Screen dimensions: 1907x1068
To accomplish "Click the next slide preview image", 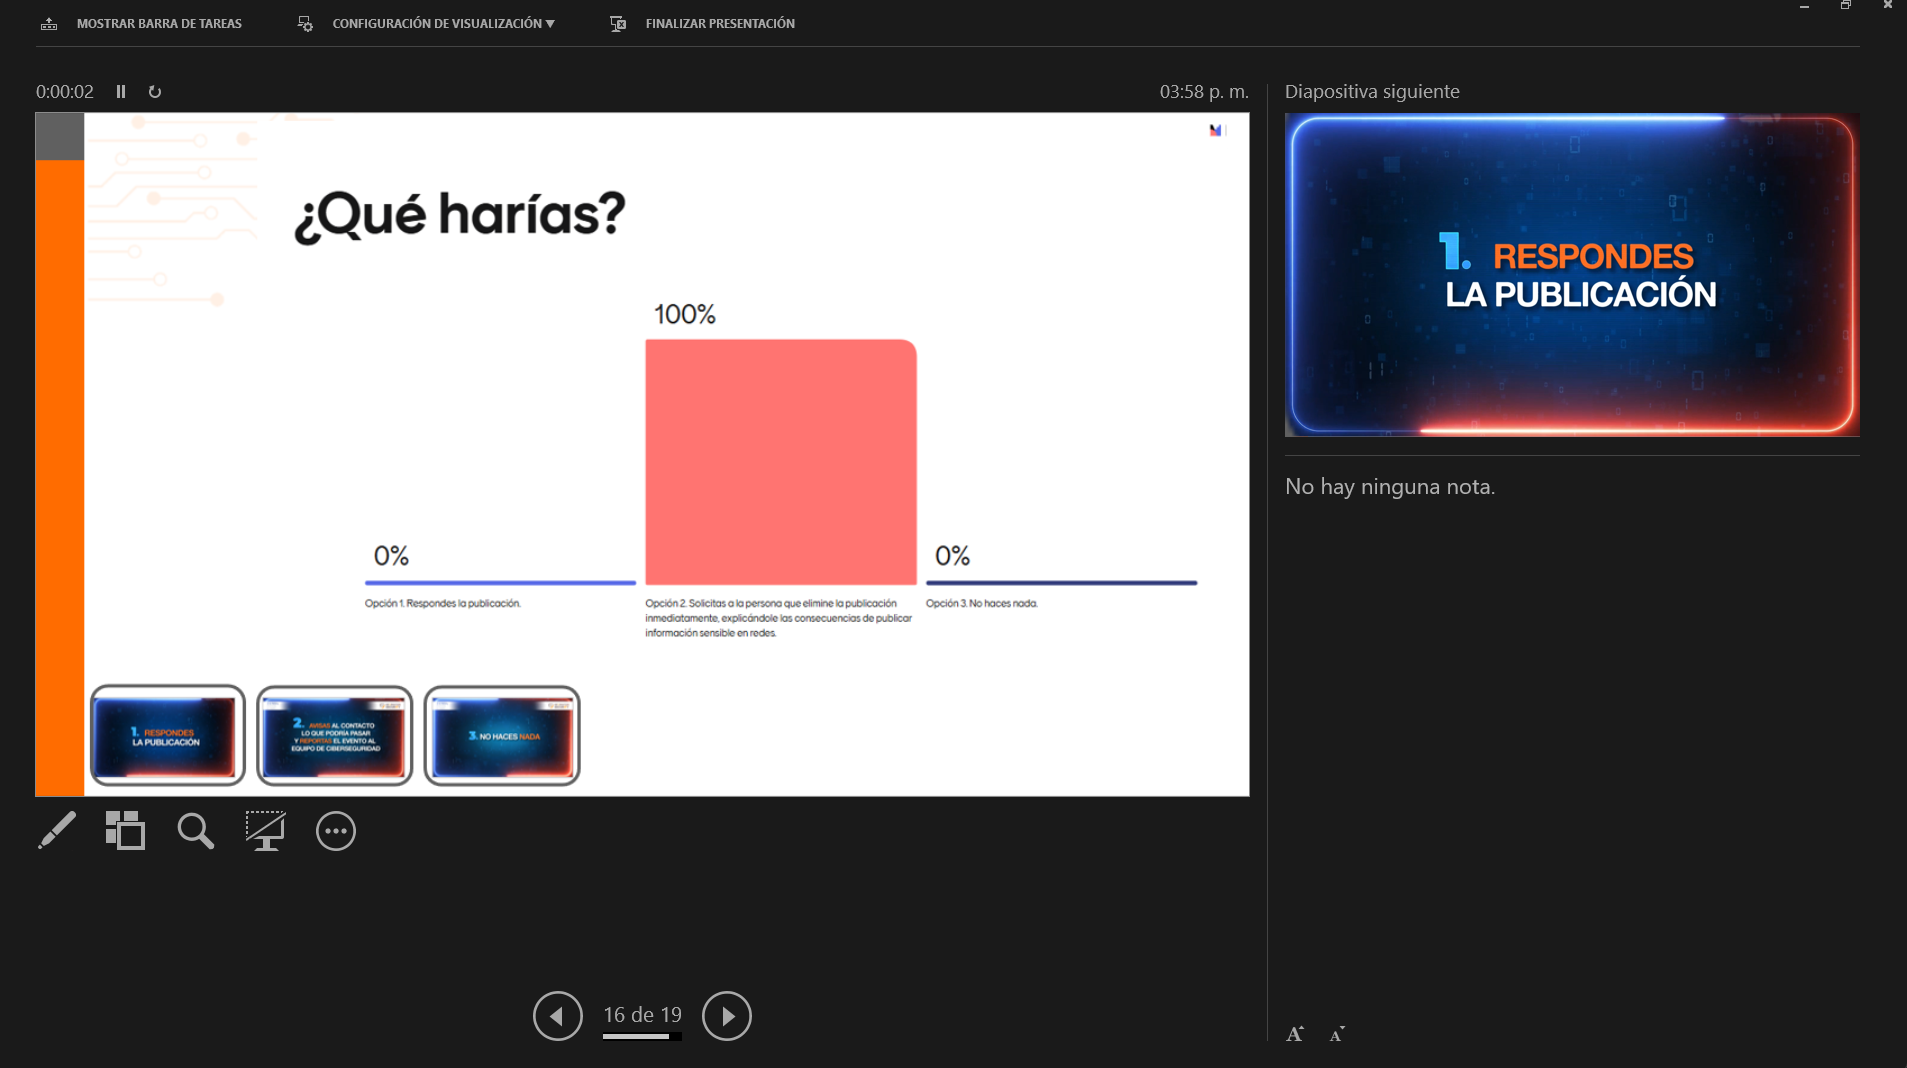I will (x=1571, y=275).
